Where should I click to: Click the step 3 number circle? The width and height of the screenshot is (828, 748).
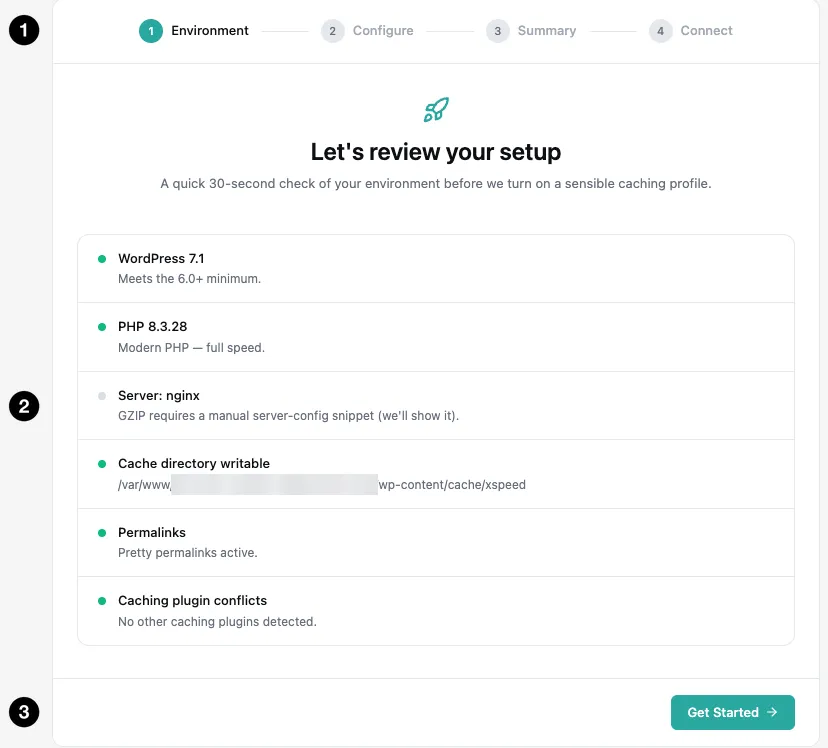pos(498,31)
